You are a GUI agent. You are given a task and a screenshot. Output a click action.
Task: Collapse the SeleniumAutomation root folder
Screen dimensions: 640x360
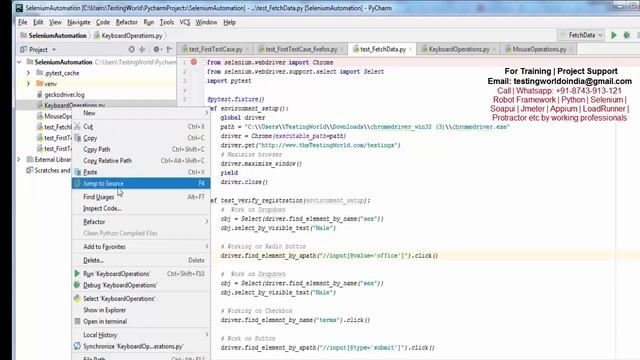pos(19,62)
